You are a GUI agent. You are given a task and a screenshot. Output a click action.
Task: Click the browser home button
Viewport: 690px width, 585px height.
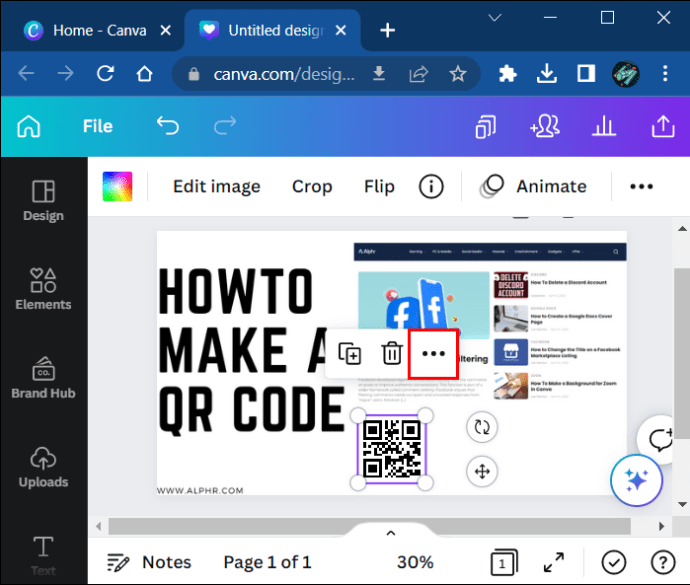click(144, 74)
